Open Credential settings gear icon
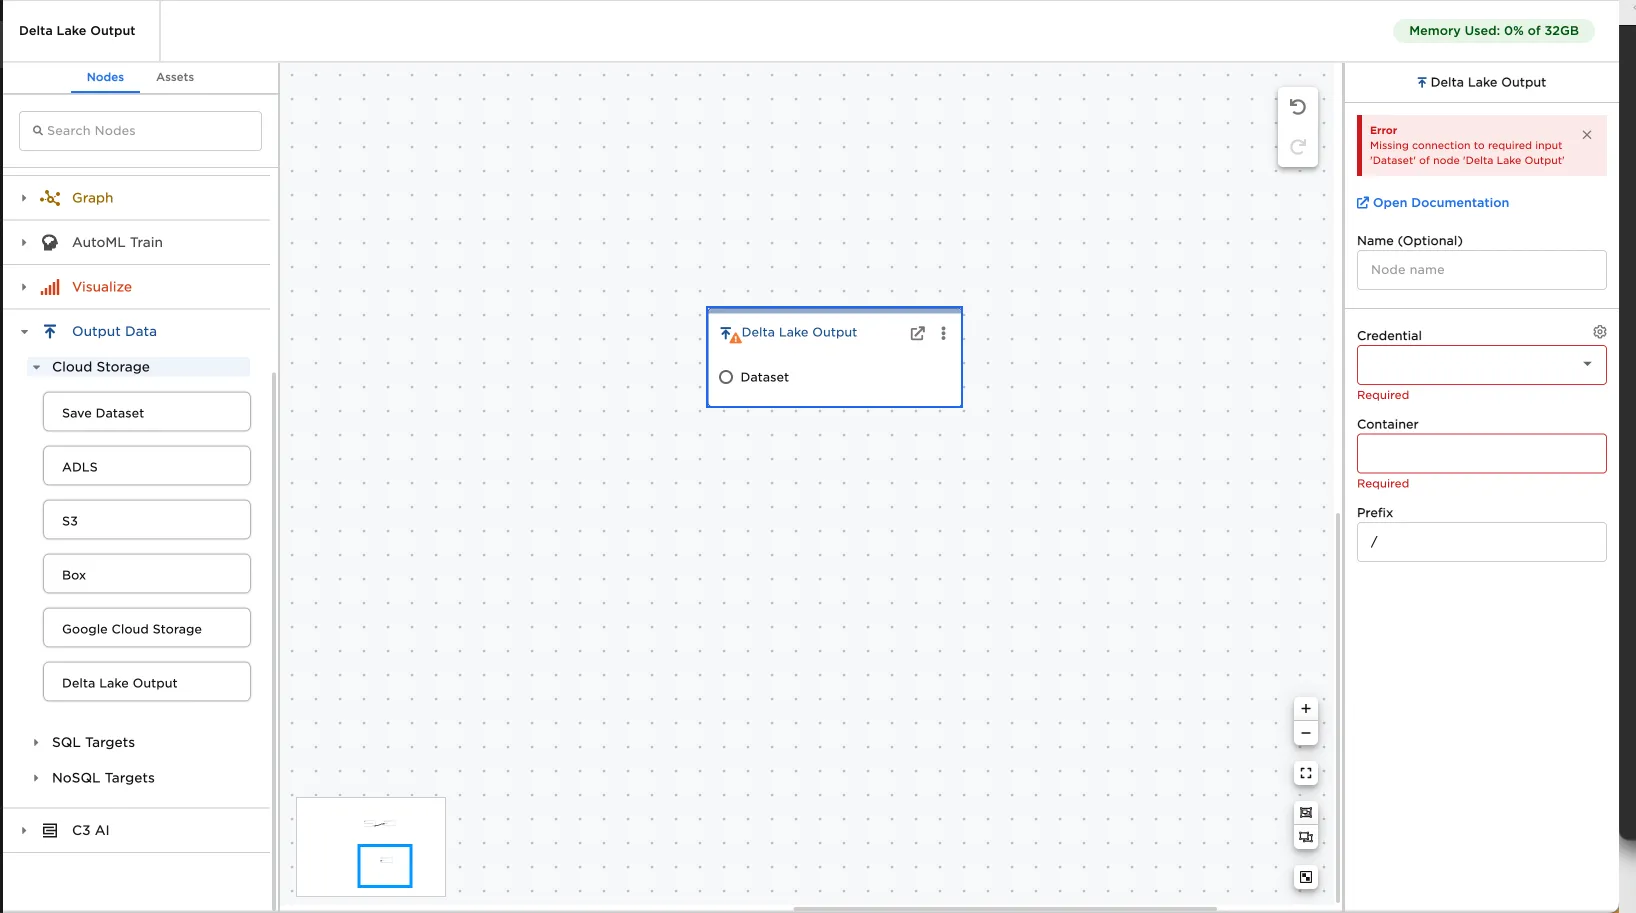 point(1599,331)
